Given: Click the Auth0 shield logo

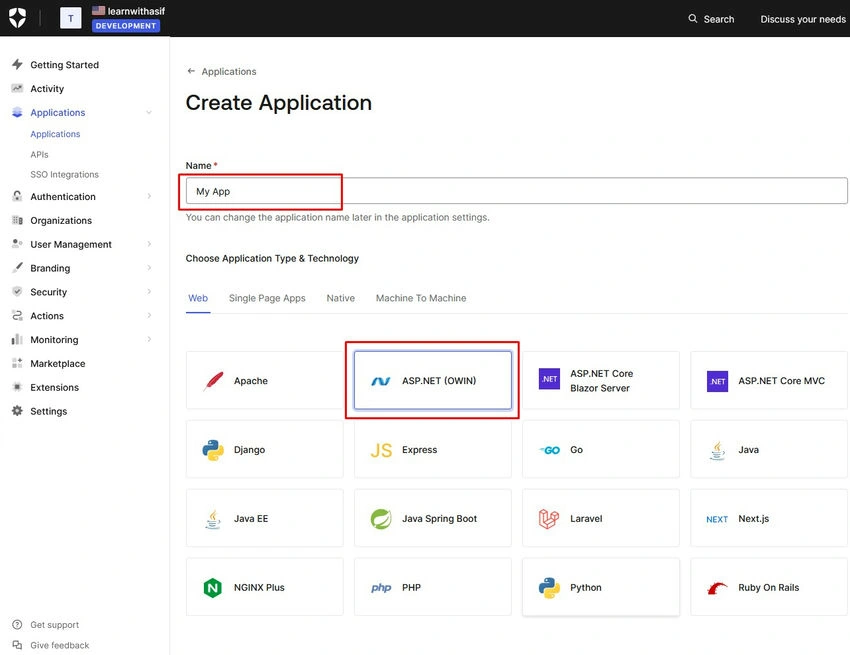Looking at the screenshot, I should click(x=17, y=18).
